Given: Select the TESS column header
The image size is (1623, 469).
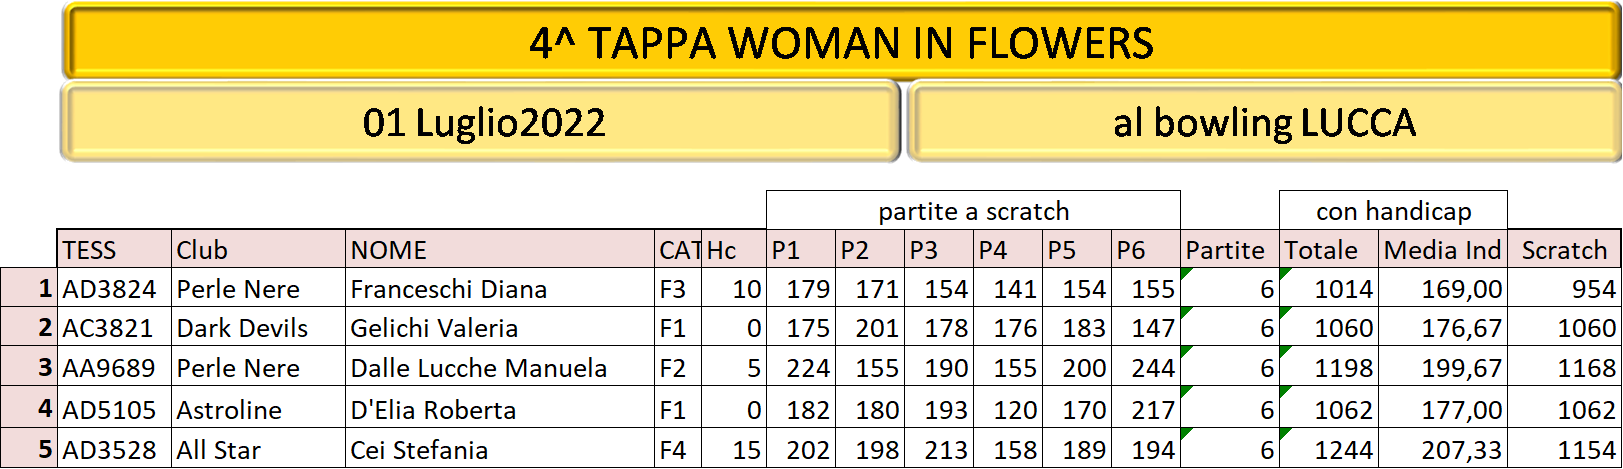Looking at the screenshot, I should [x=114, y=249].
